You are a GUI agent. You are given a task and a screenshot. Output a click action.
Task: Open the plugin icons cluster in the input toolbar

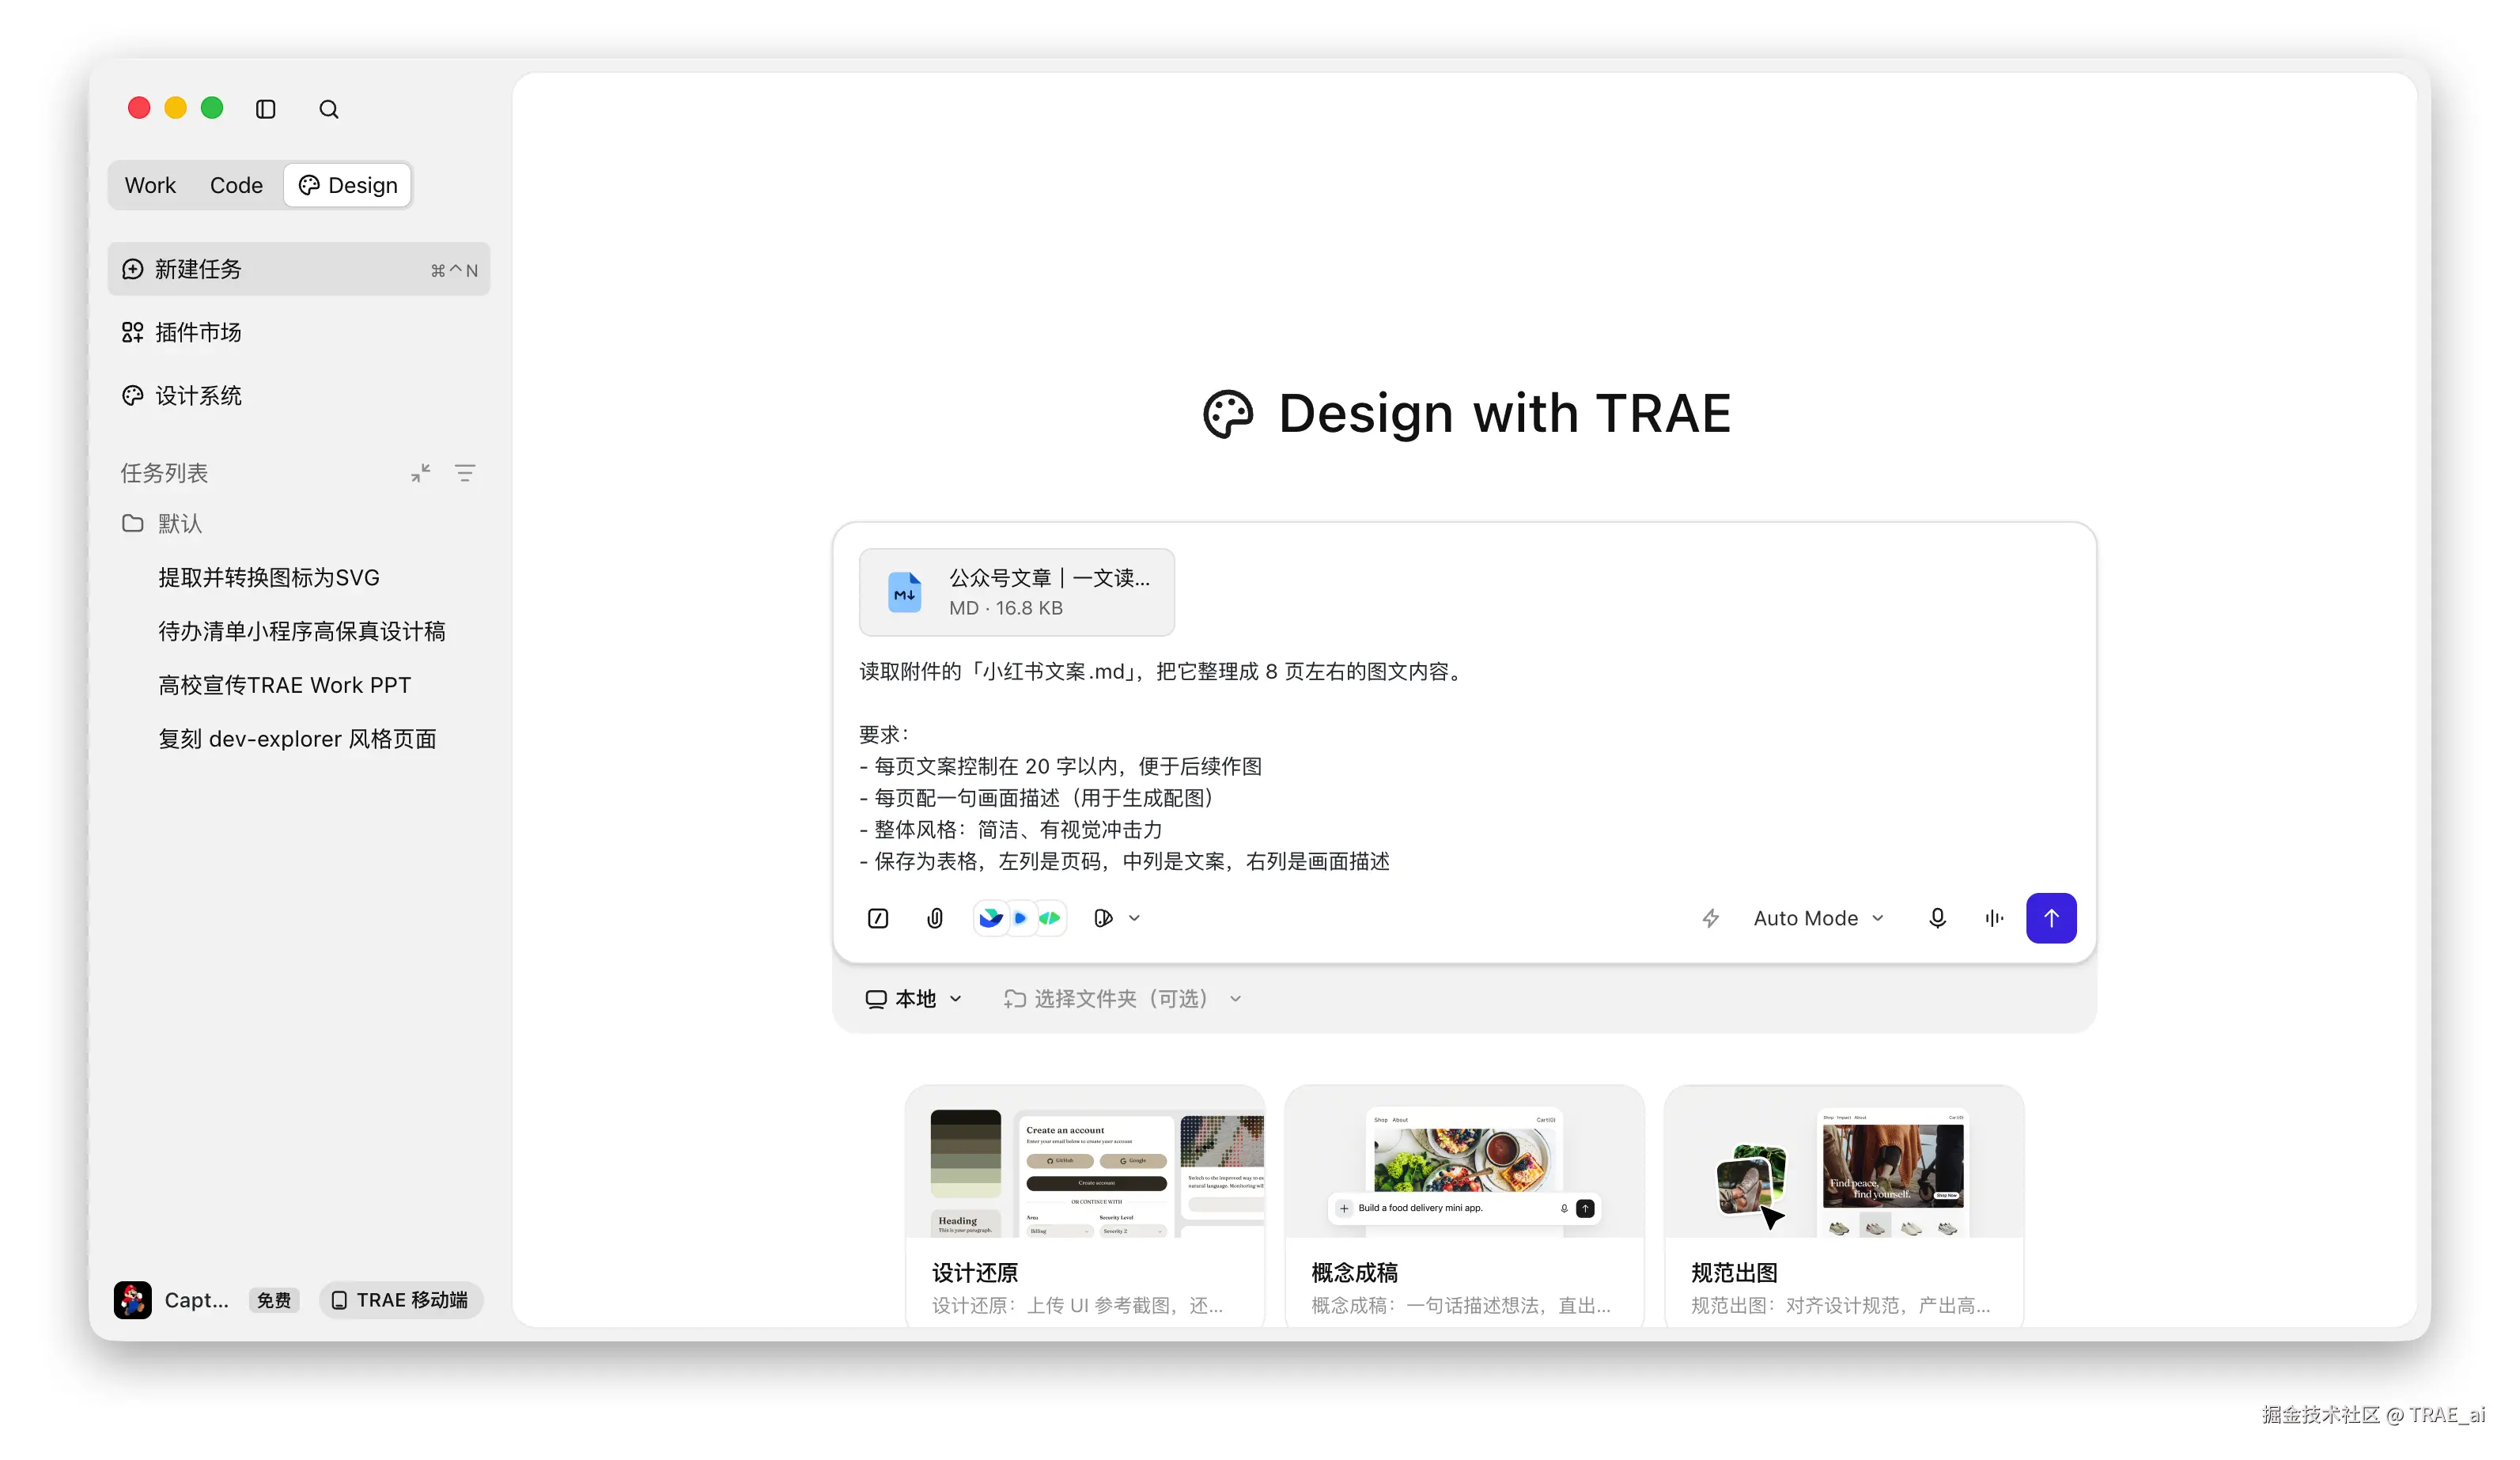(x=1019, y=918)
